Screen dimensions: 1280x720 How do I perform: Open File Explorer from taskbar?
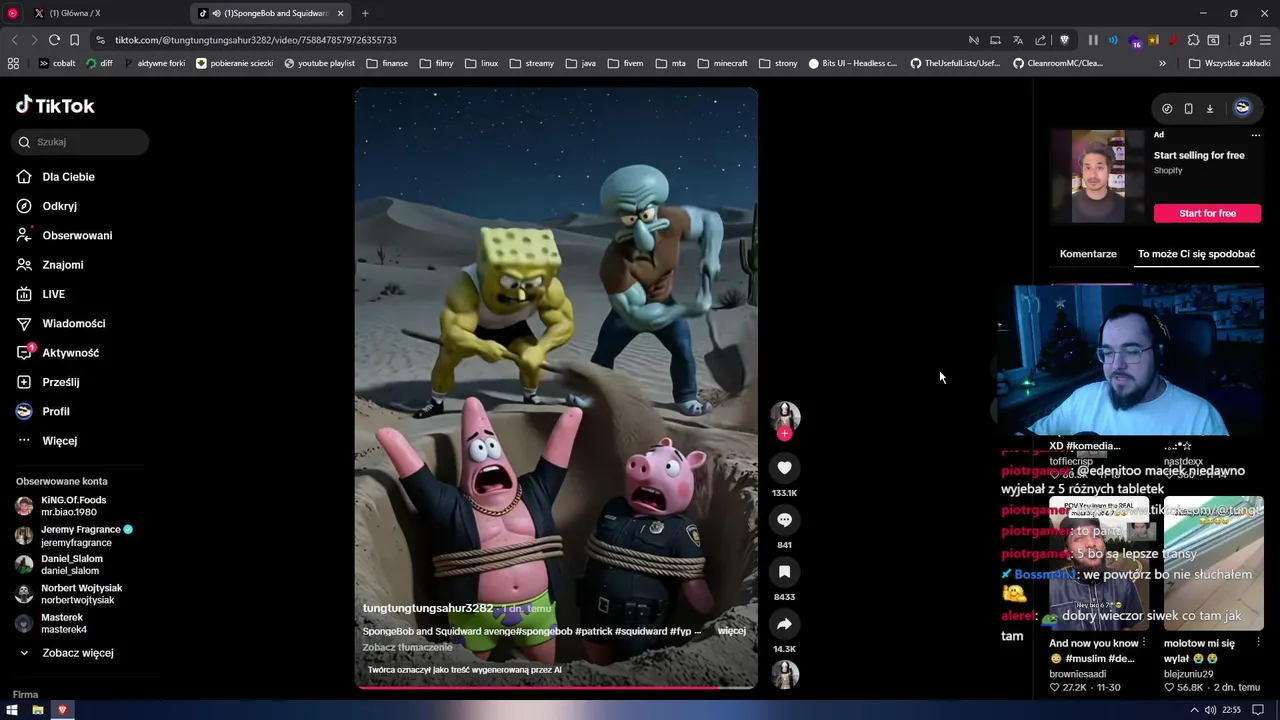pyautogui.click(x=38, y=710)
